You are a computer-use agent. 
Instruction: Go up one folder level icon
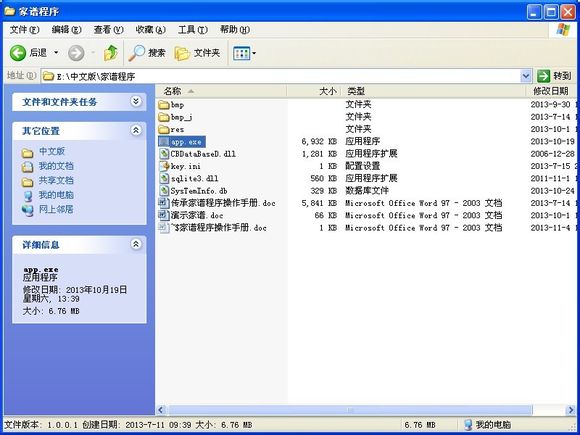(111, 53)
